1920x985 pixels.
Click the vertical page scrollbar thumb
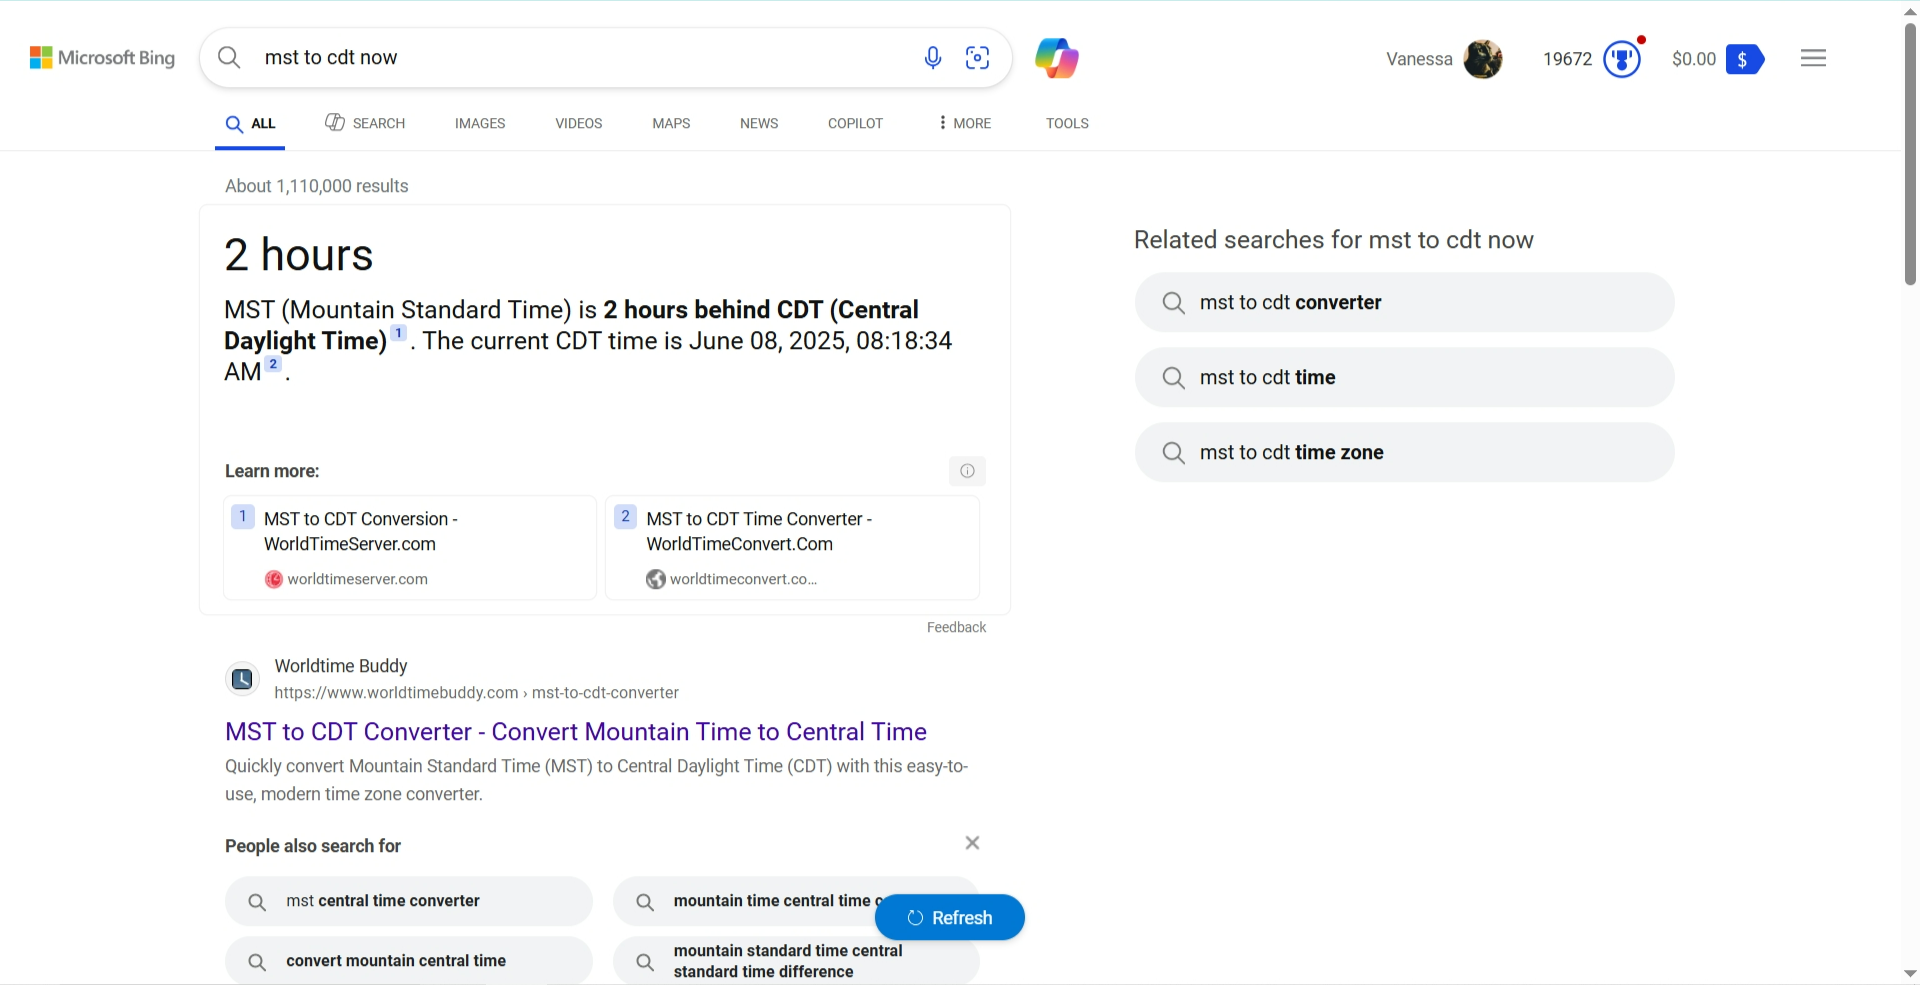(1910, 150)
